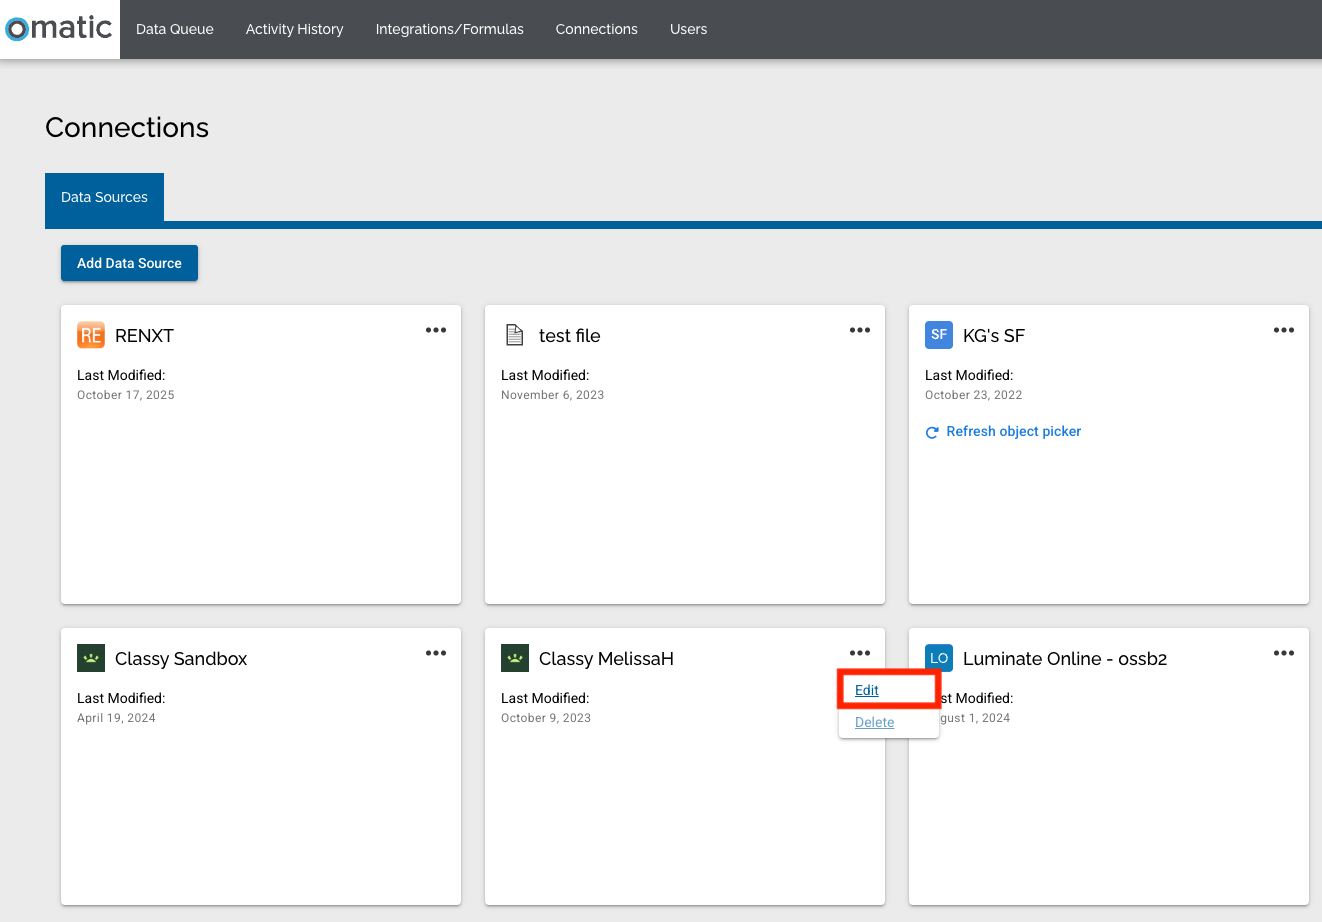Screen dimensions: 1322x922
Task: Click the Luminate Online - ossb2 title
Action: click(1065, 659)
